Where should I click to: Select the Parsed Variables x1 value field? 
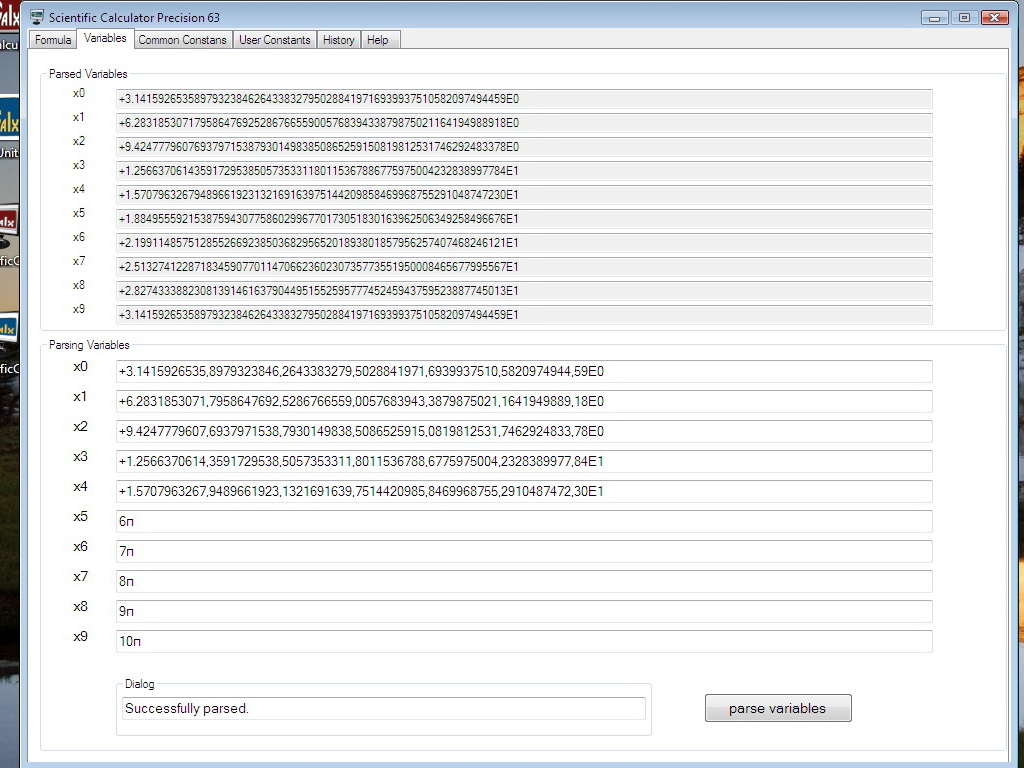[524, 123]
